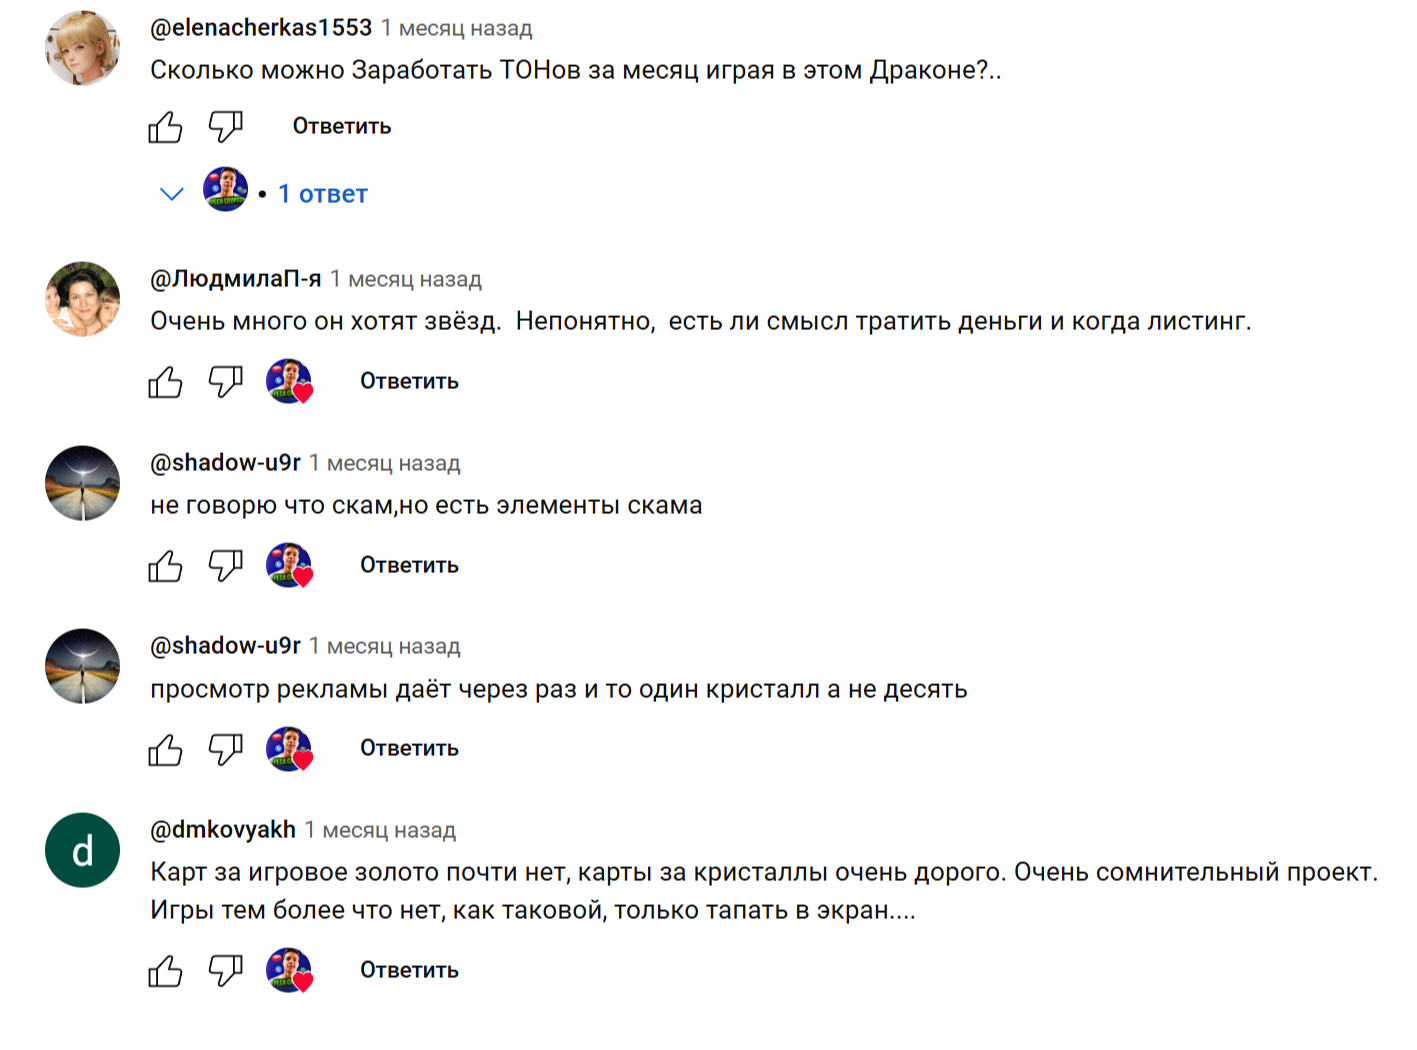Viewport: 1417px width, 1050px height.
Task: Expand replies with the chevron arrow
Action: [x=172, y=194]
